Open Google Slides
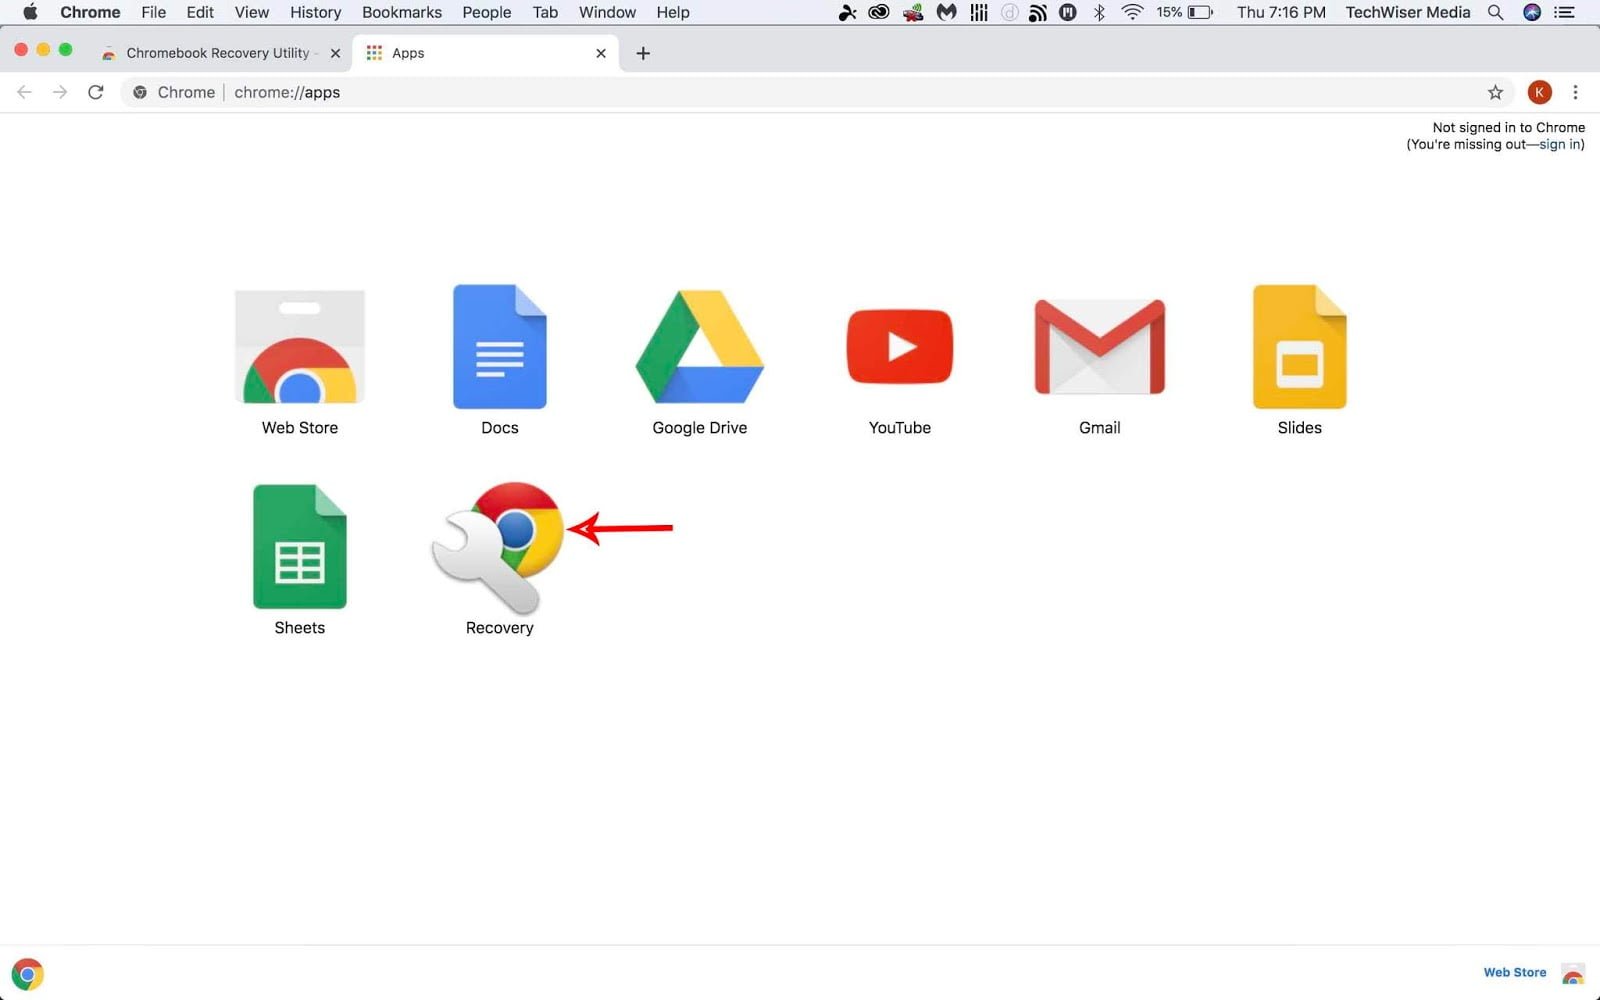This screenshot has width=1600, height=1000. [1299, 347]
